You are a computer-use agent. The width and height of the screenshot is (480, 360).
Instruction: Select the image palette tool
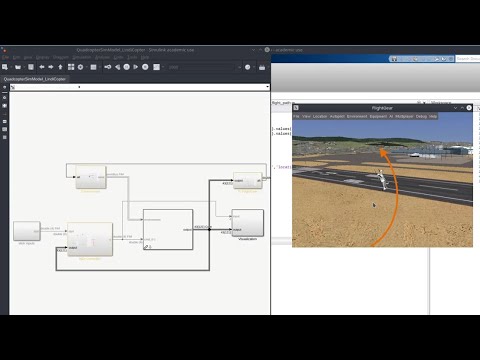(5, 129)
